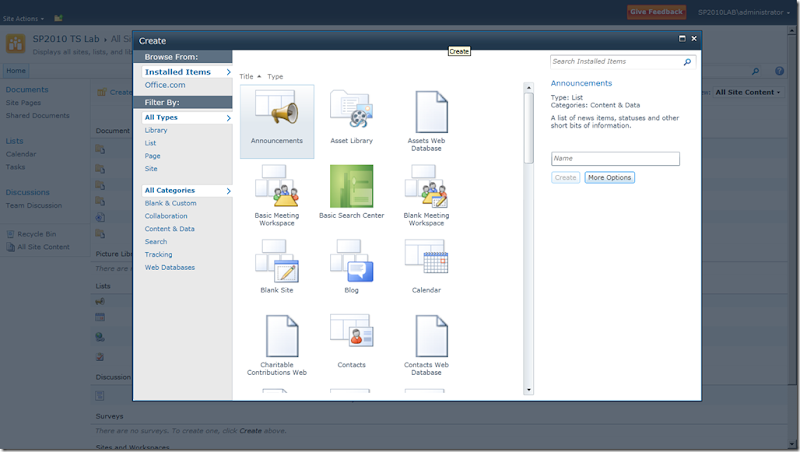Select the Basic Meeting Workspace icon
800x452 pixels.
[277, 186]
